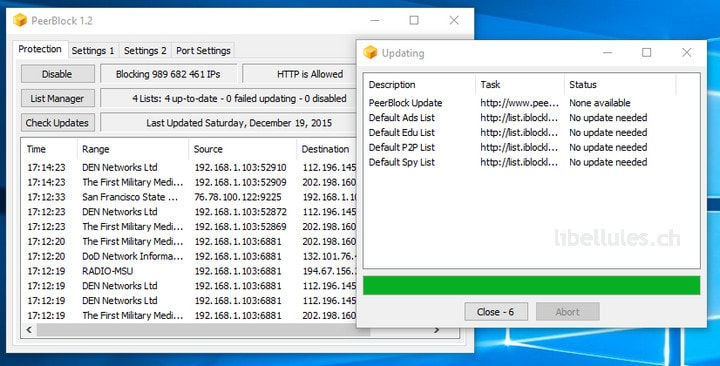Select the Default Edu List row
The image size is (720, 366).
[532, 132]
